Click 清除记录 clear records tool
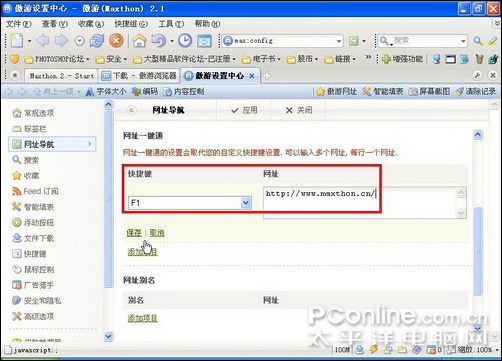This screenshot has height=361, width=502. (476, 91)
